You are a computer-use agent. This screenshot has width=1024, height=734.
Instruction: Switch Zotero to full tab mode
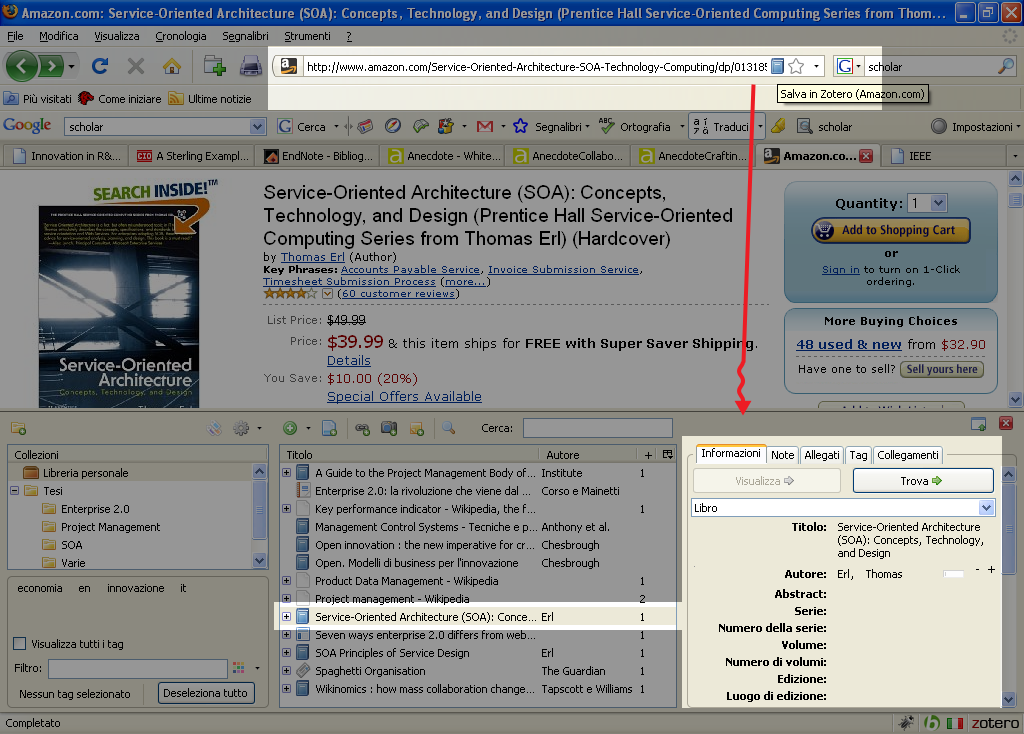click(978, 424)
